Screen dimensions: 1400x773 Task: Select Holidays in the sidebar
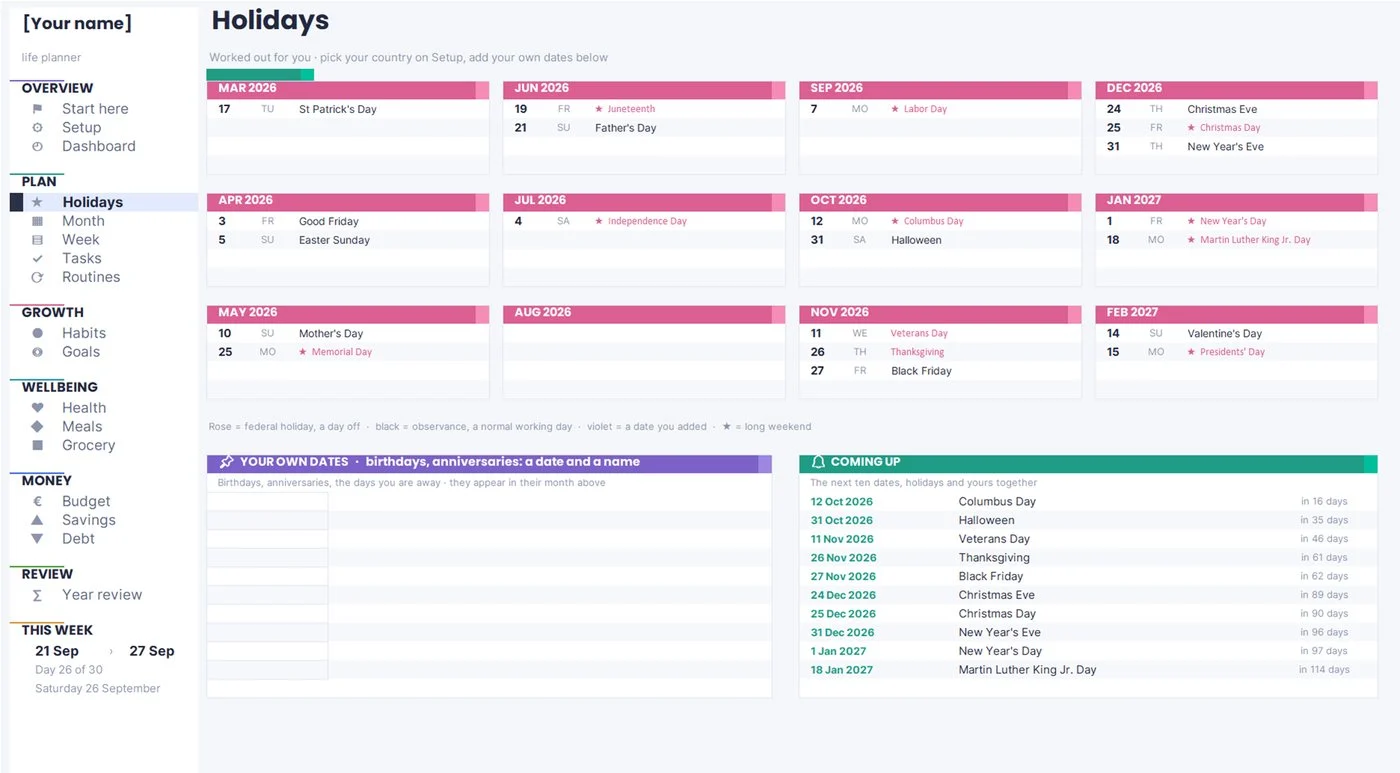pos(92,202)
